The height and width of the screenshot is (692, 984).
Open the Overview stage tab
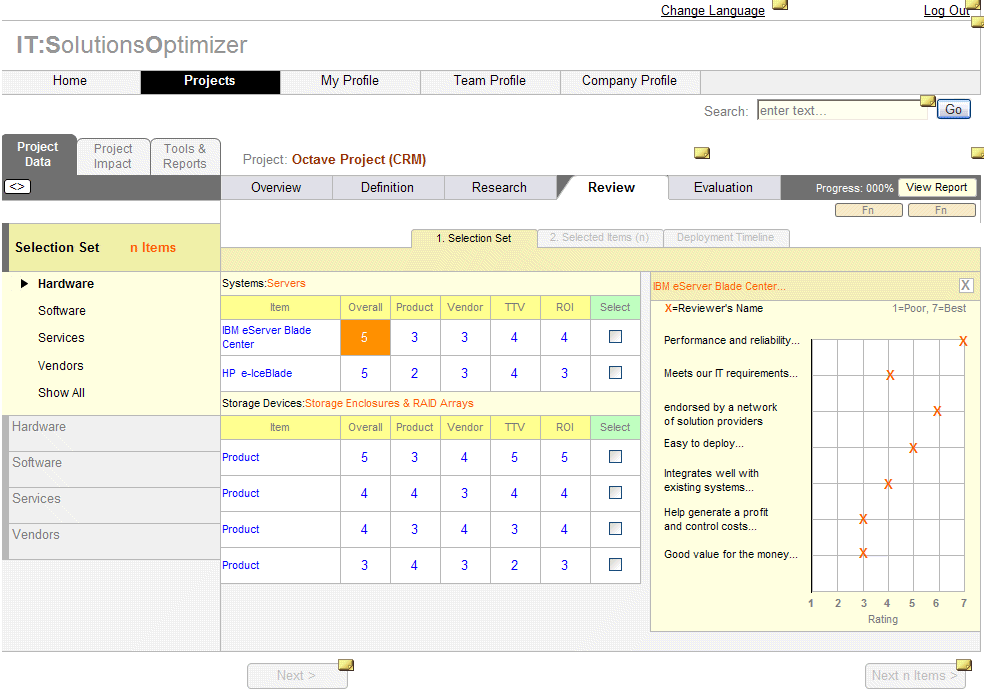(276, 188)
